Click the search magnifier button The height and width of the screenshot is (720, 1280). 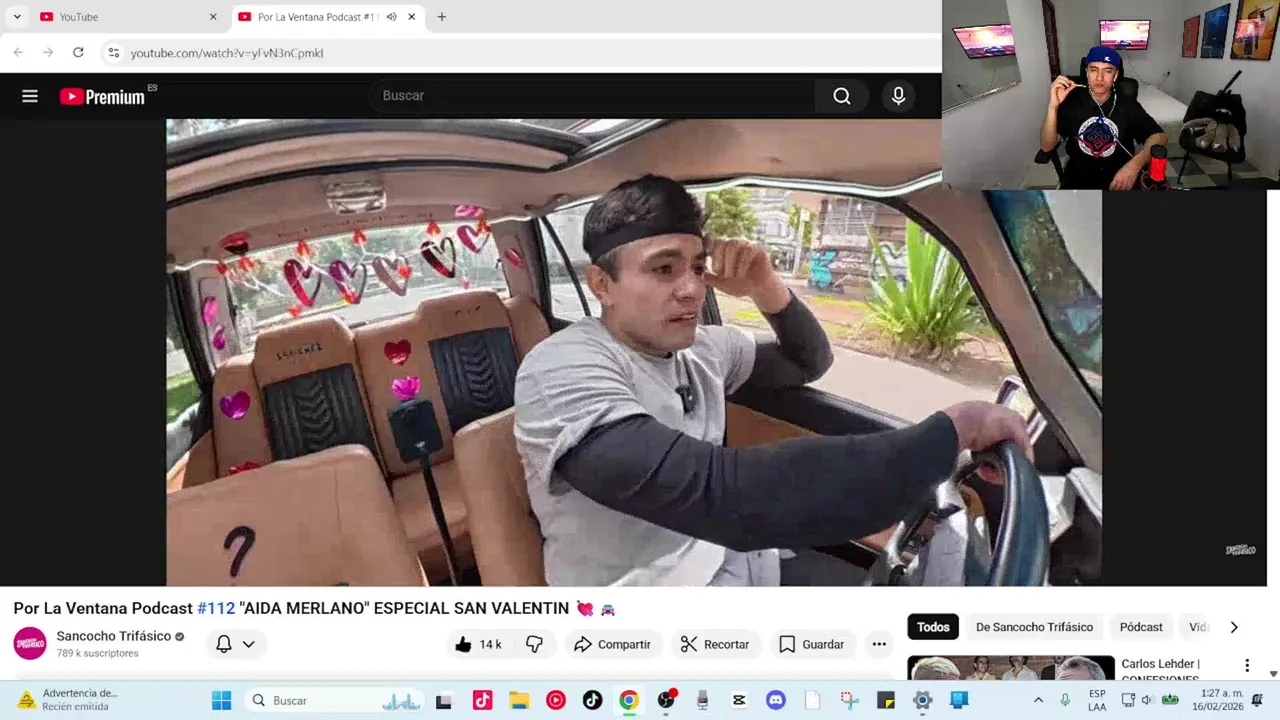(842, 96)
